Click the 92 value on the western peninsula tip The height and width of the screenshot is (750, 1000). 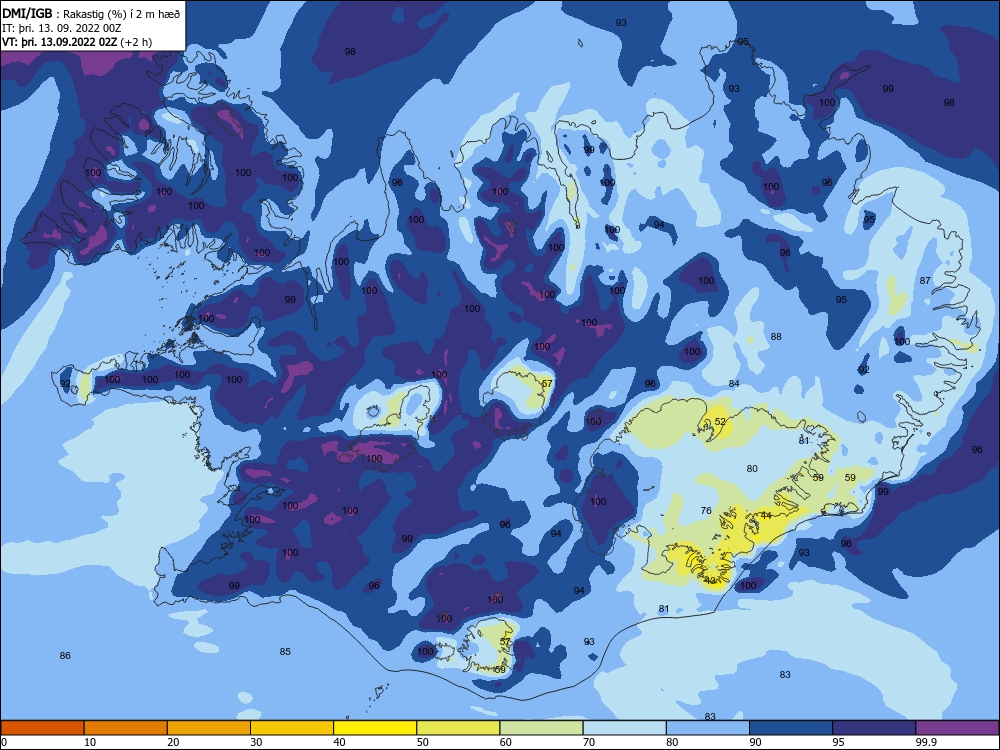(66, 383)
